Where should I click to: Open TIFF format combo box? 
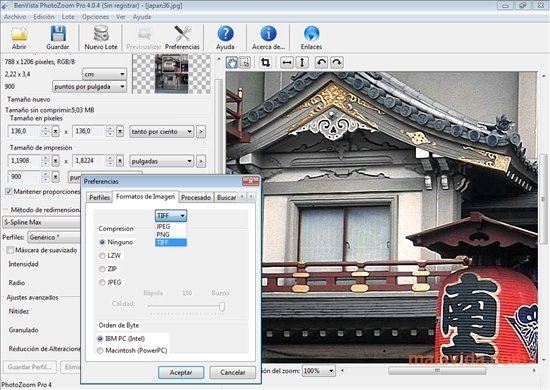(x=171, y=216)
